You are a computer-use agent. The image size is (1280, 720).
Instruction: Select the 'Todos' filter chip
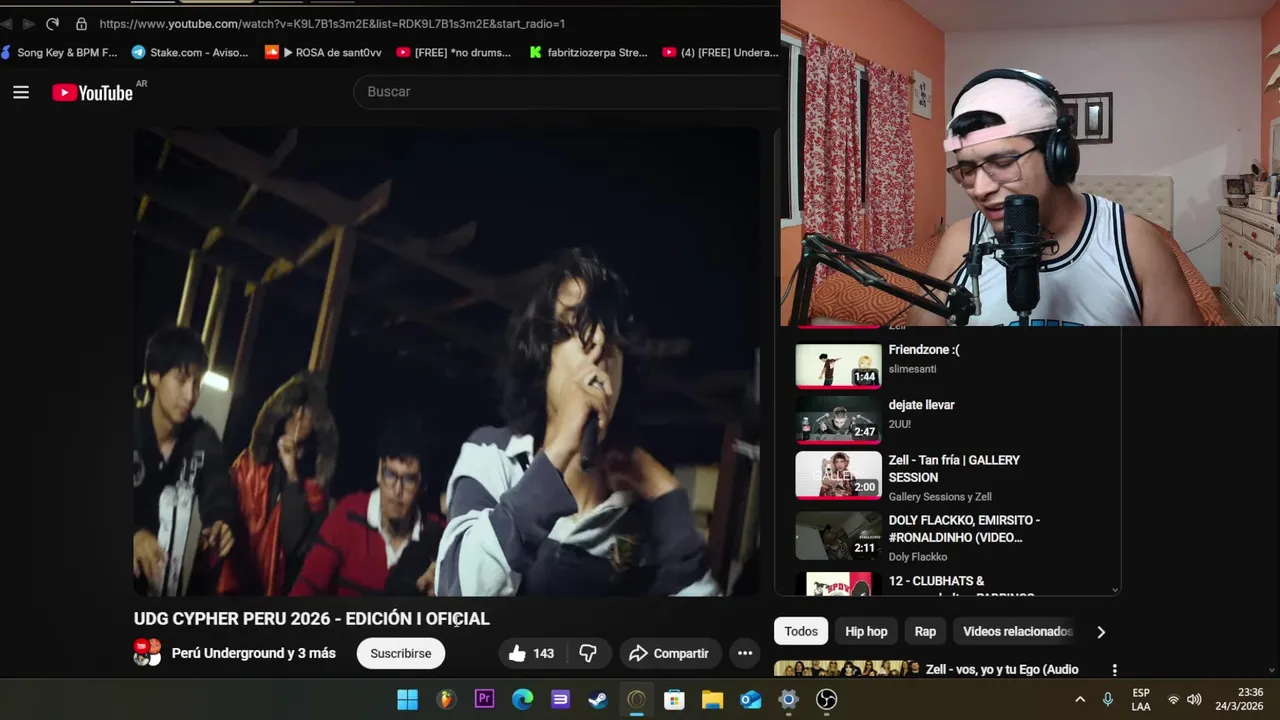coord(801,631)
